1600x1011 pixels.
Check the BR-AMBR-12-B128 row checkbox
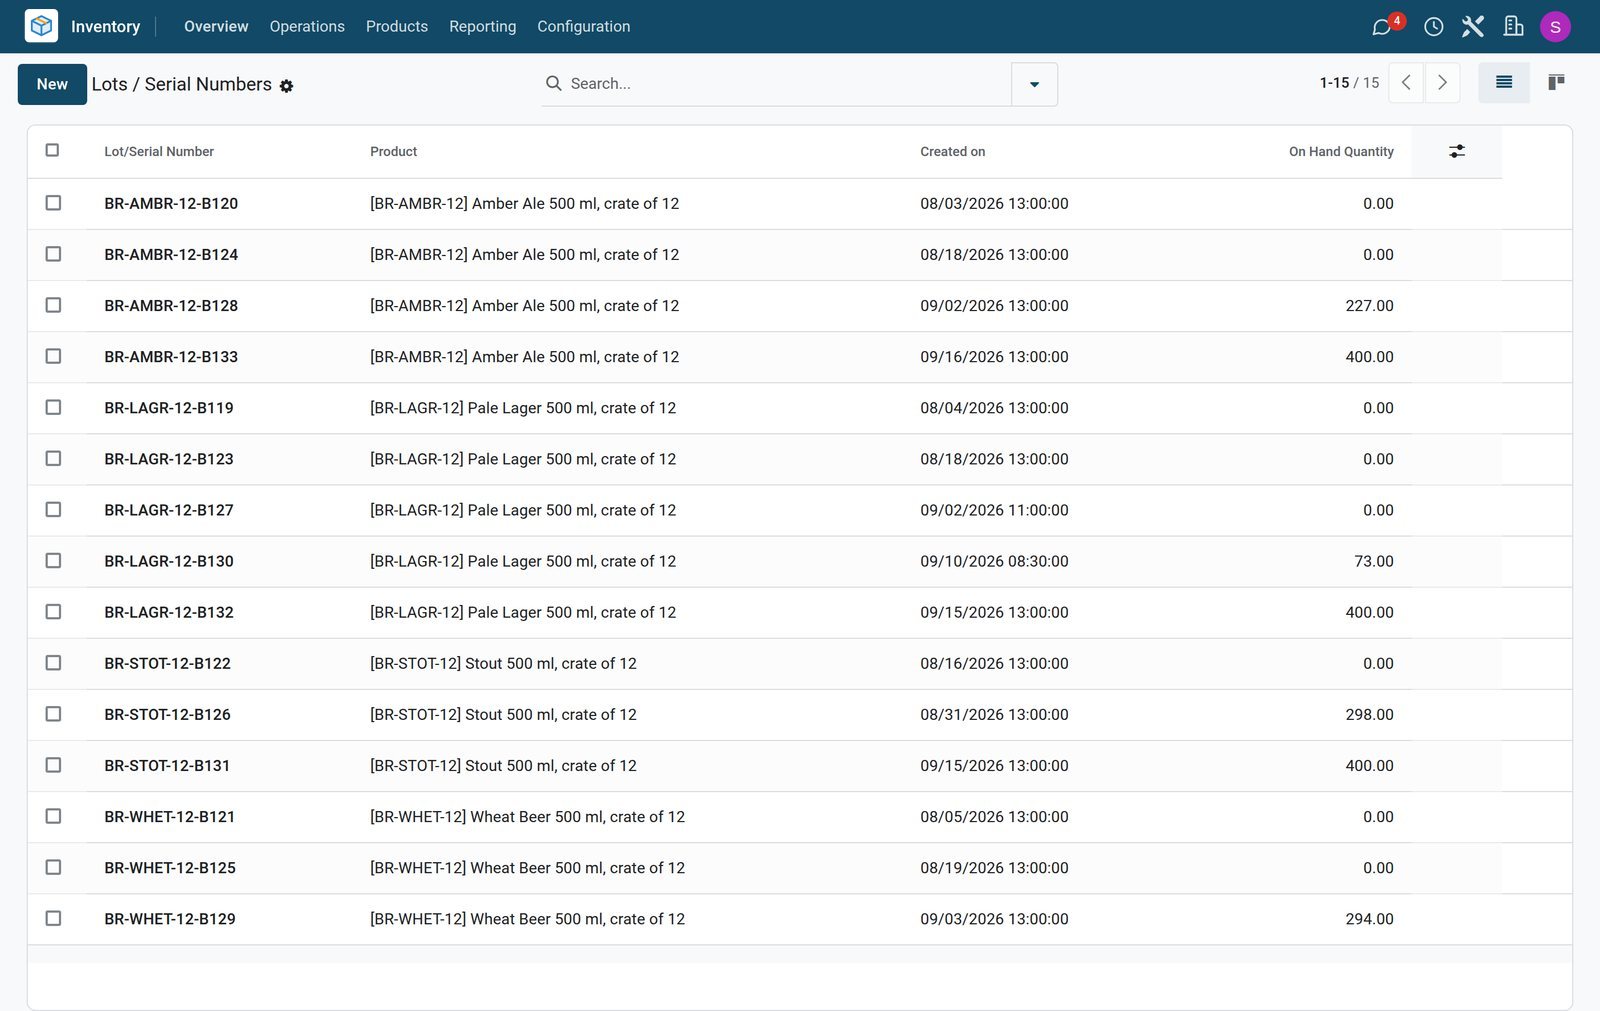pyautogui.click(x=53, y=305)
